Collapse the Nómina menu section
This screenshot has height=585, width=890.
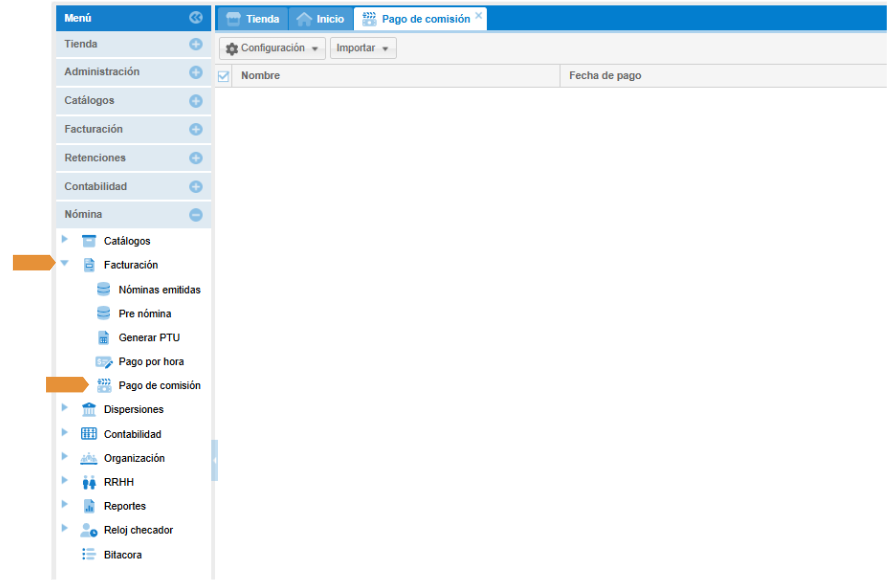coord(196,215)
